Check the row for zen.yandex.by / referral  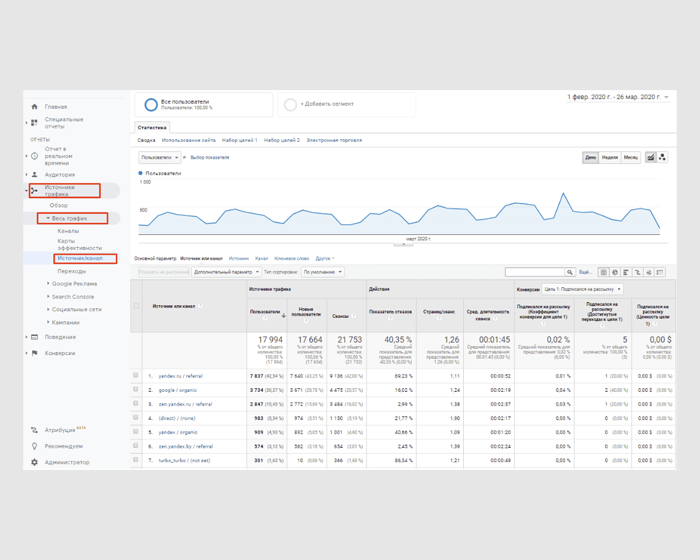point(136,446)
